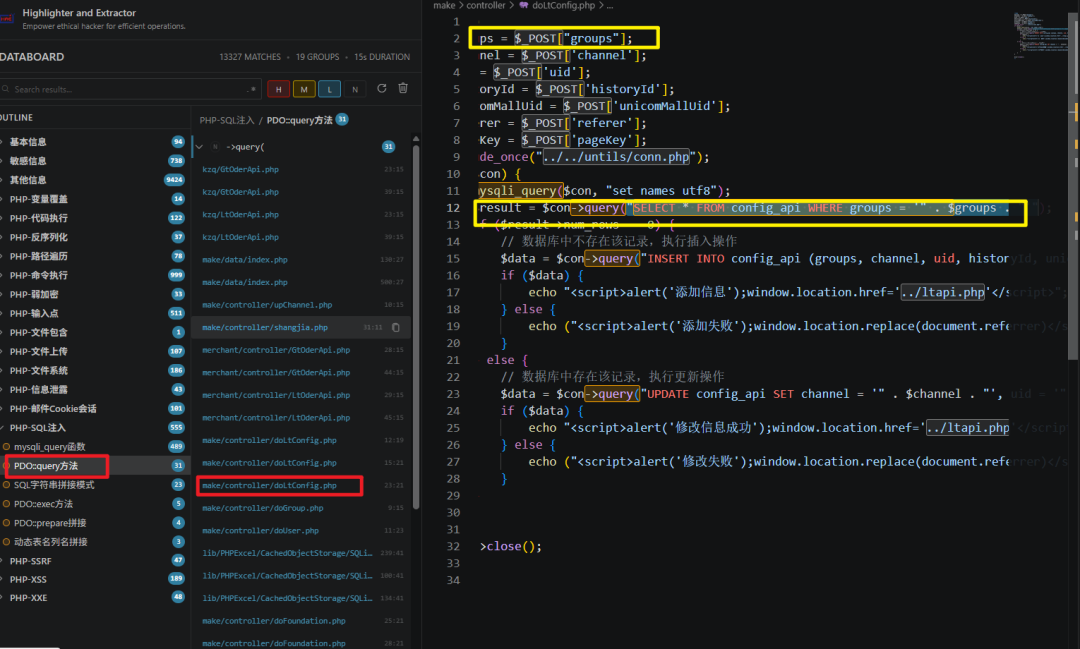Image resolution: width=1080 pixels, height=649 pixels.
Task: Toggle the H high severity filter
Action: coord(278,89)
